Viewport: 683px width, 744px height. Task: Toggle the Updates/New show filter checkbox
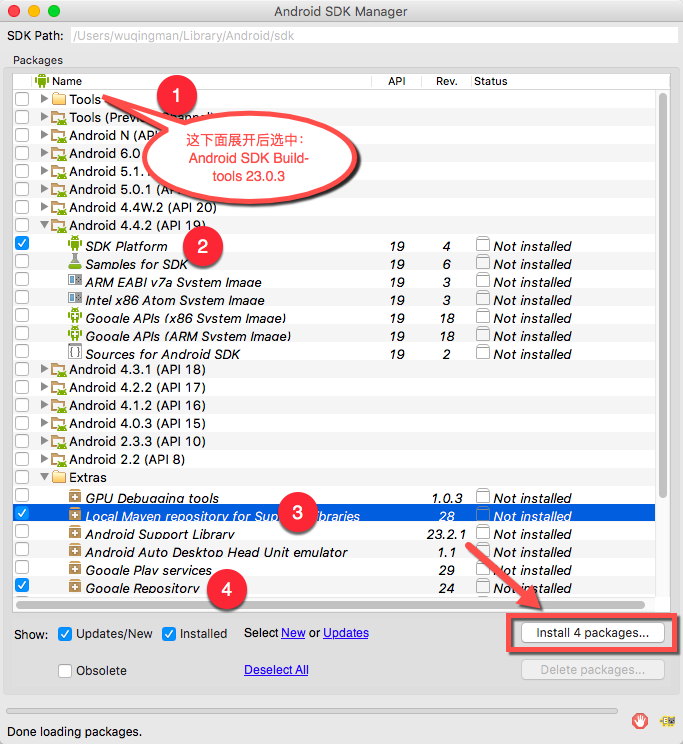coord(65,634)
